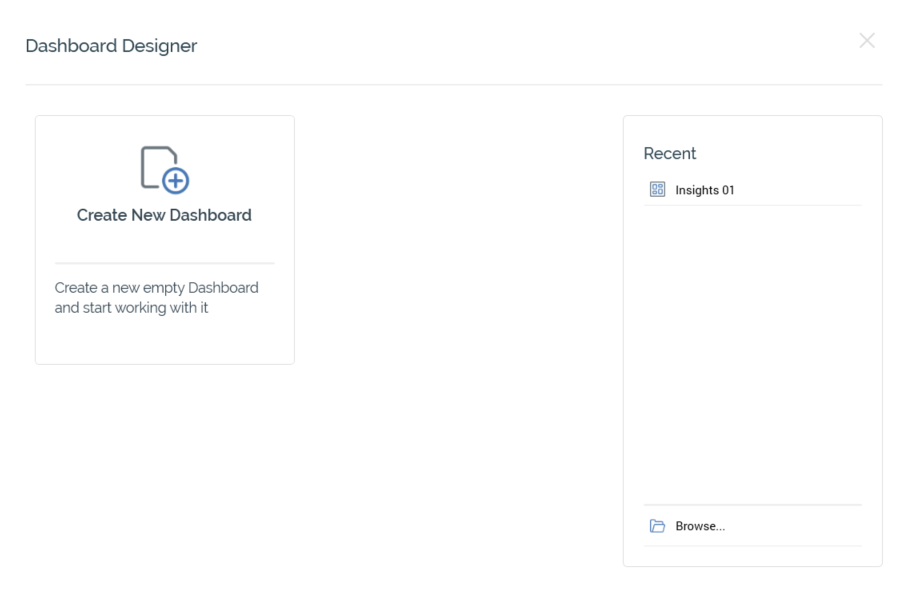Click the Dashboard Designer dialog title
This screenshot has width=910, height=593.
pos(111,46)
